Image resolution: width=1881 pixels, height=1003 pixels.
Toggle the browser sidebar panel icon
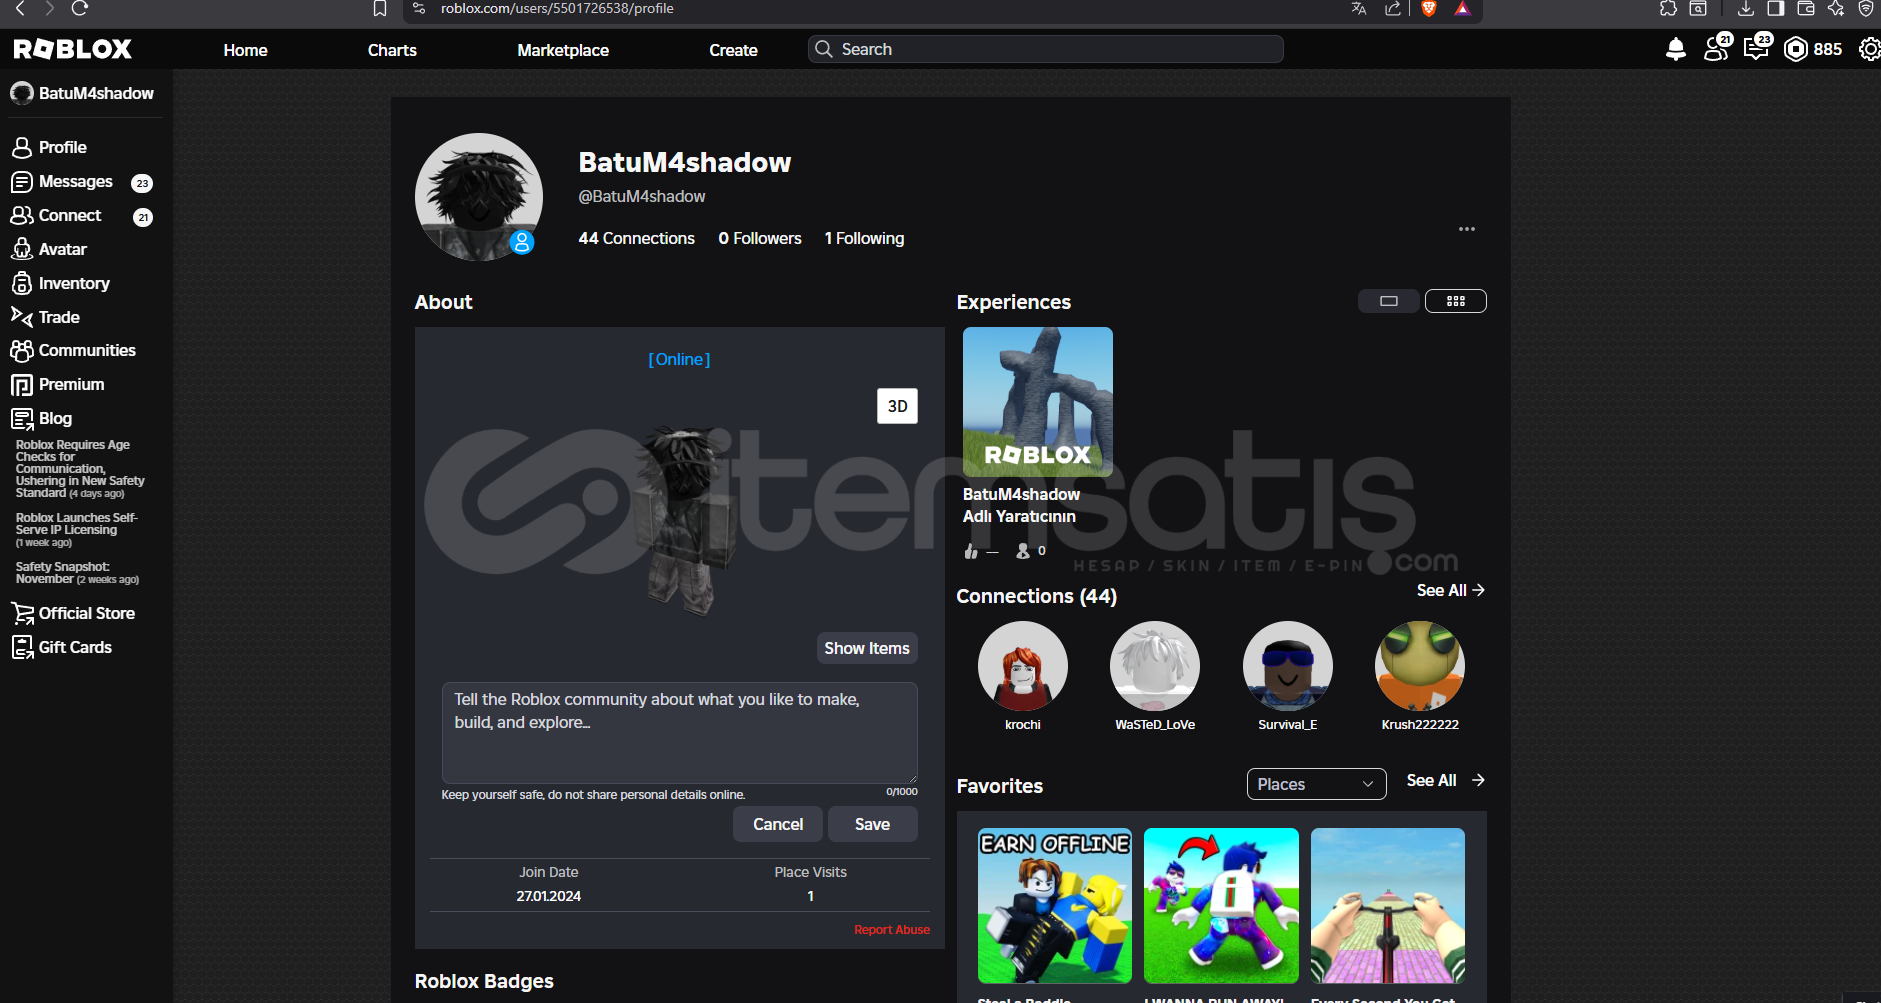(x=1776, y=8)
